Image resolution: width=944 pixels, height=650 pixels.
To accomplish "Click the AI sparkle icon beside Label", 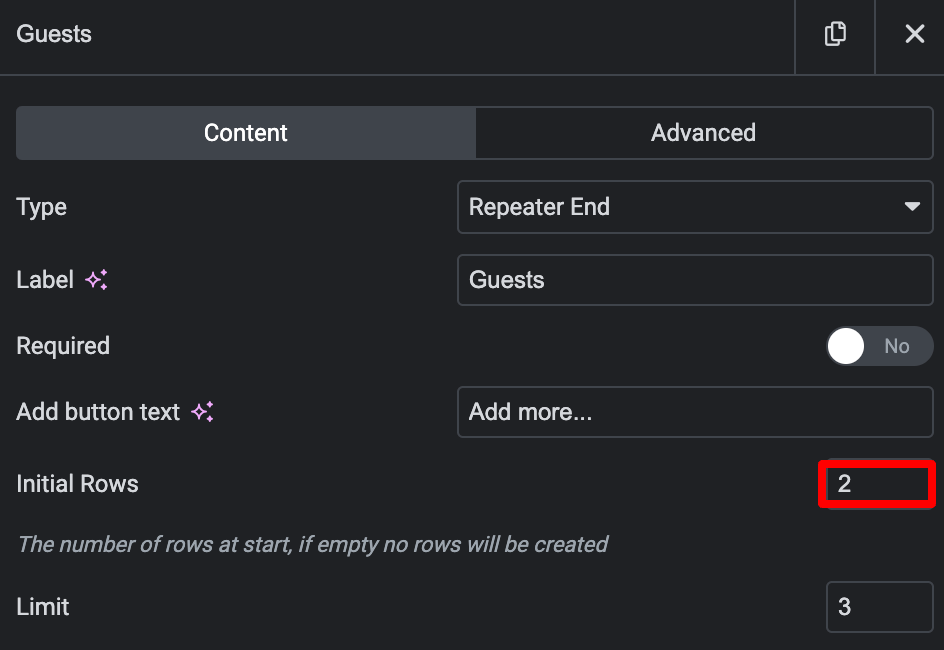I will (x=96, y=280).
